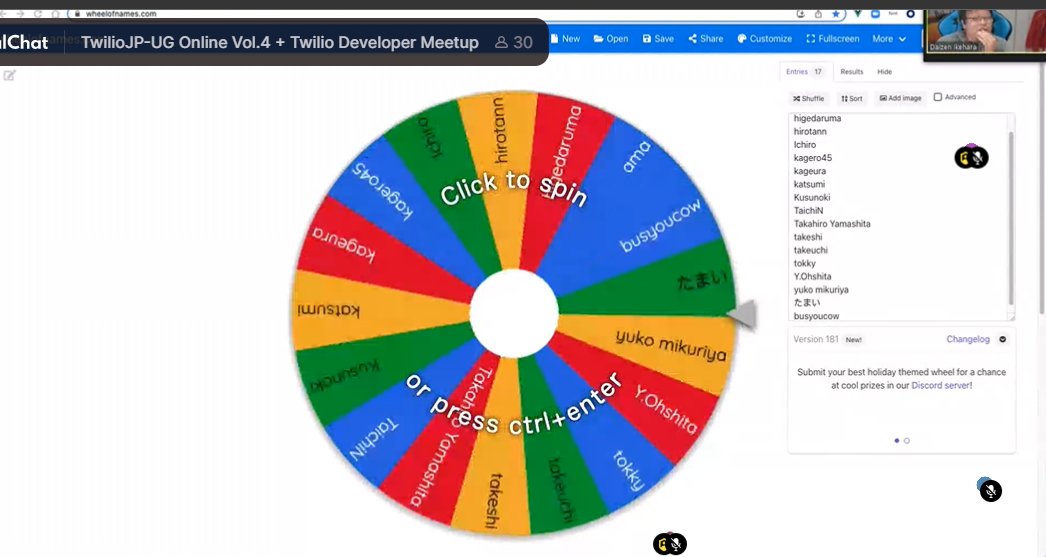Click the bookmark star in address bar
The image size is (1046, 557).
tap(836, 14)
